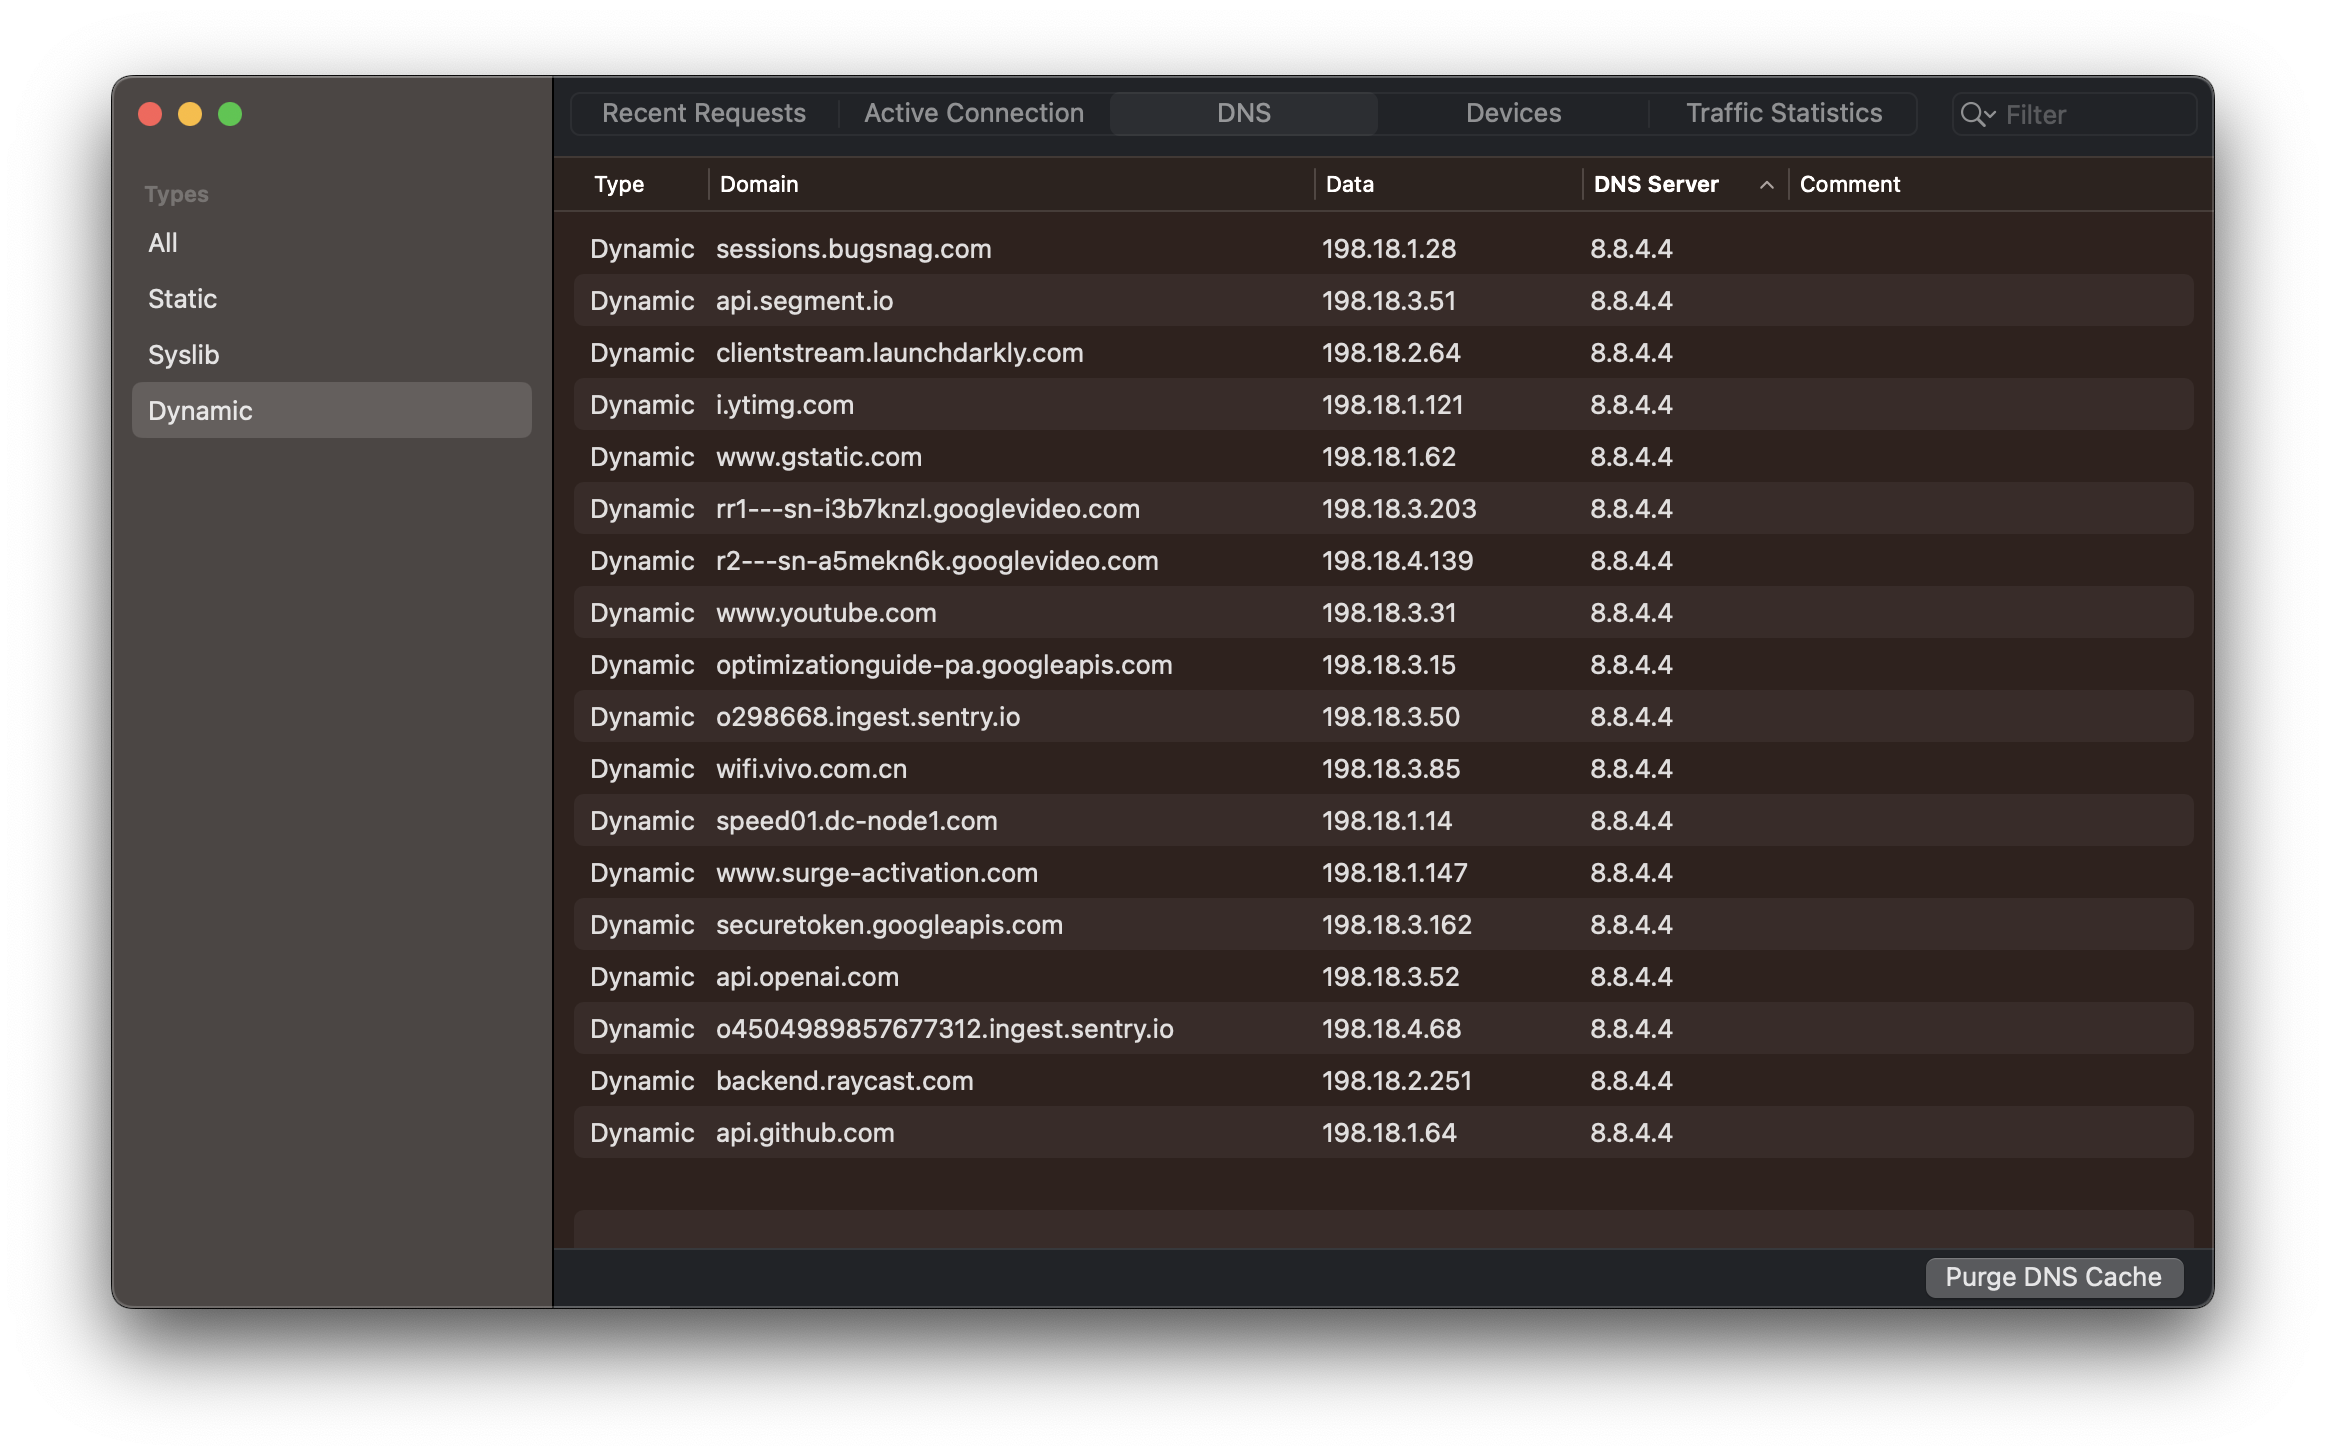
Task: Click the green zoom window button
Action: point(230,114)
